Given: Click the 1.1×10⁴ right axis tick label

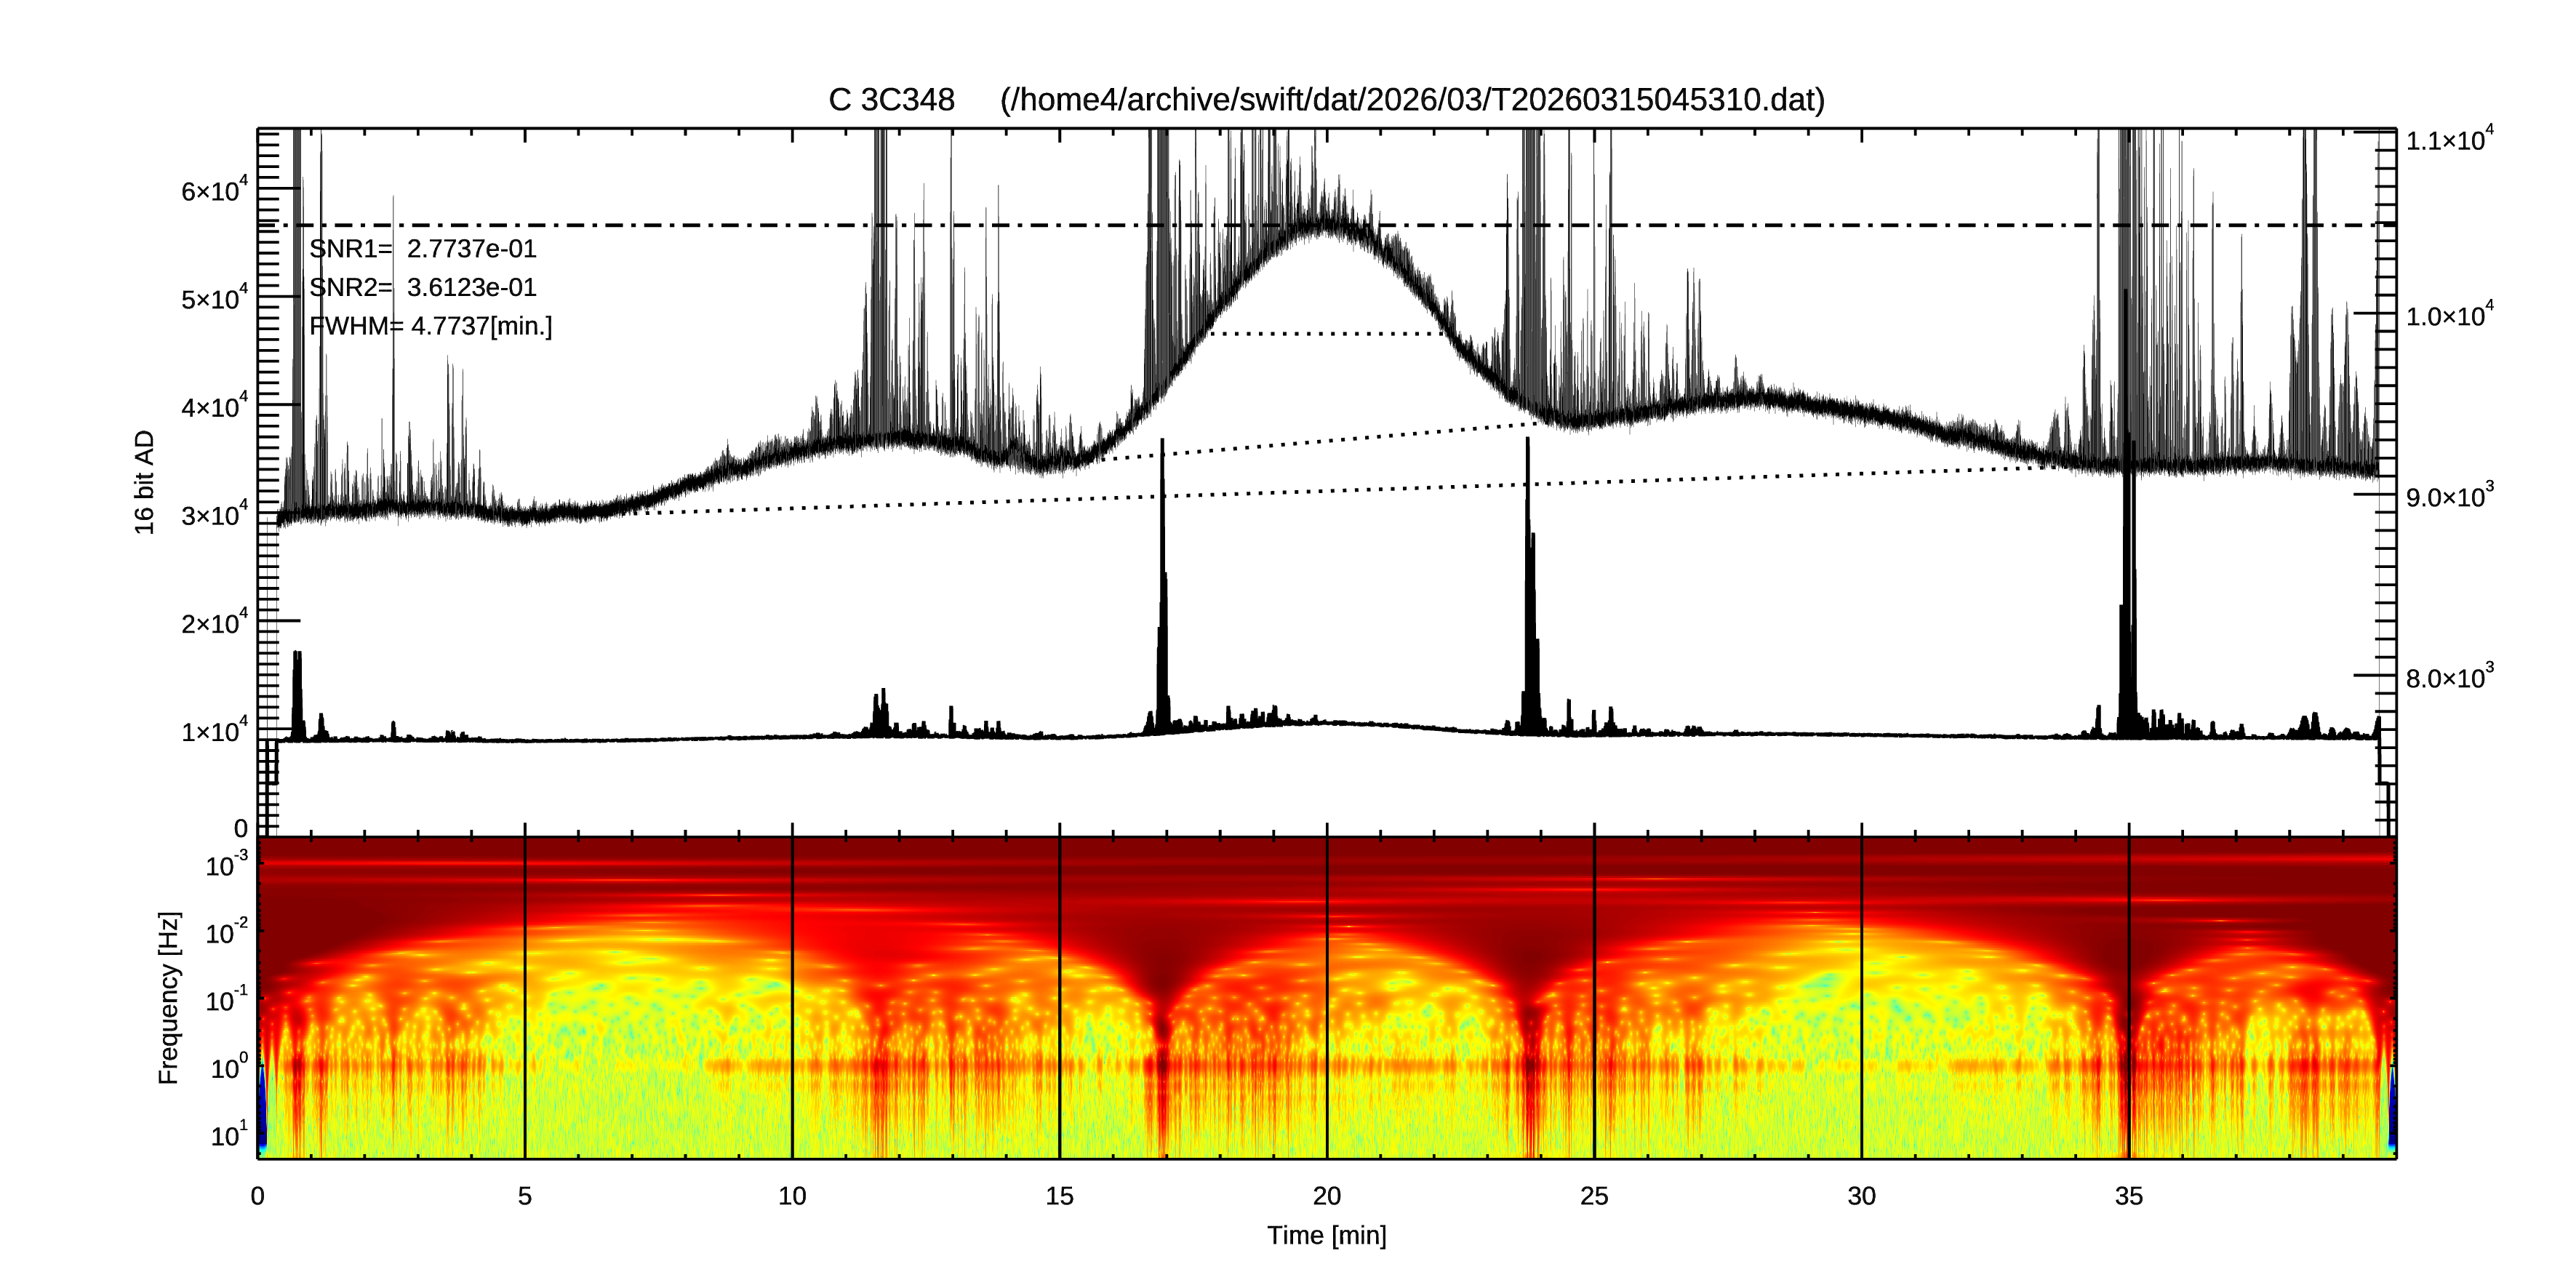Looking at the screenshot, I should click(x=2448, y=140).
